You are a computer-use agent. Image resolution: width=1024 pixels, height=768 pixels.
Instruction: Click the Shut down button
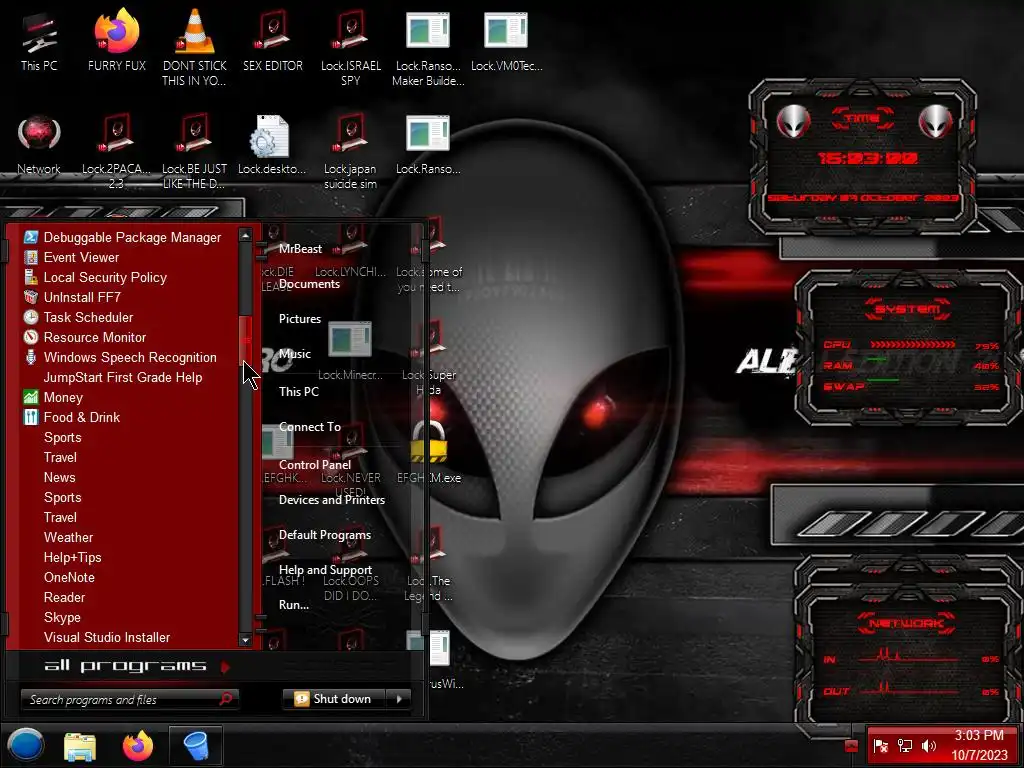(x=334, y=699)
